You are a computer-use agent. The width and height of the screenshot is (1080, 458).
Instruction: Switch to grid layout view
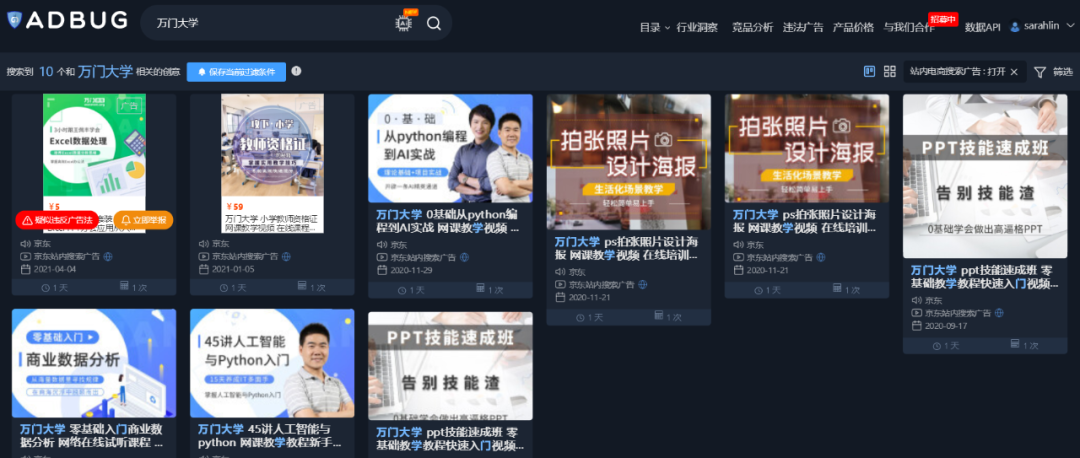pos(889,72)
